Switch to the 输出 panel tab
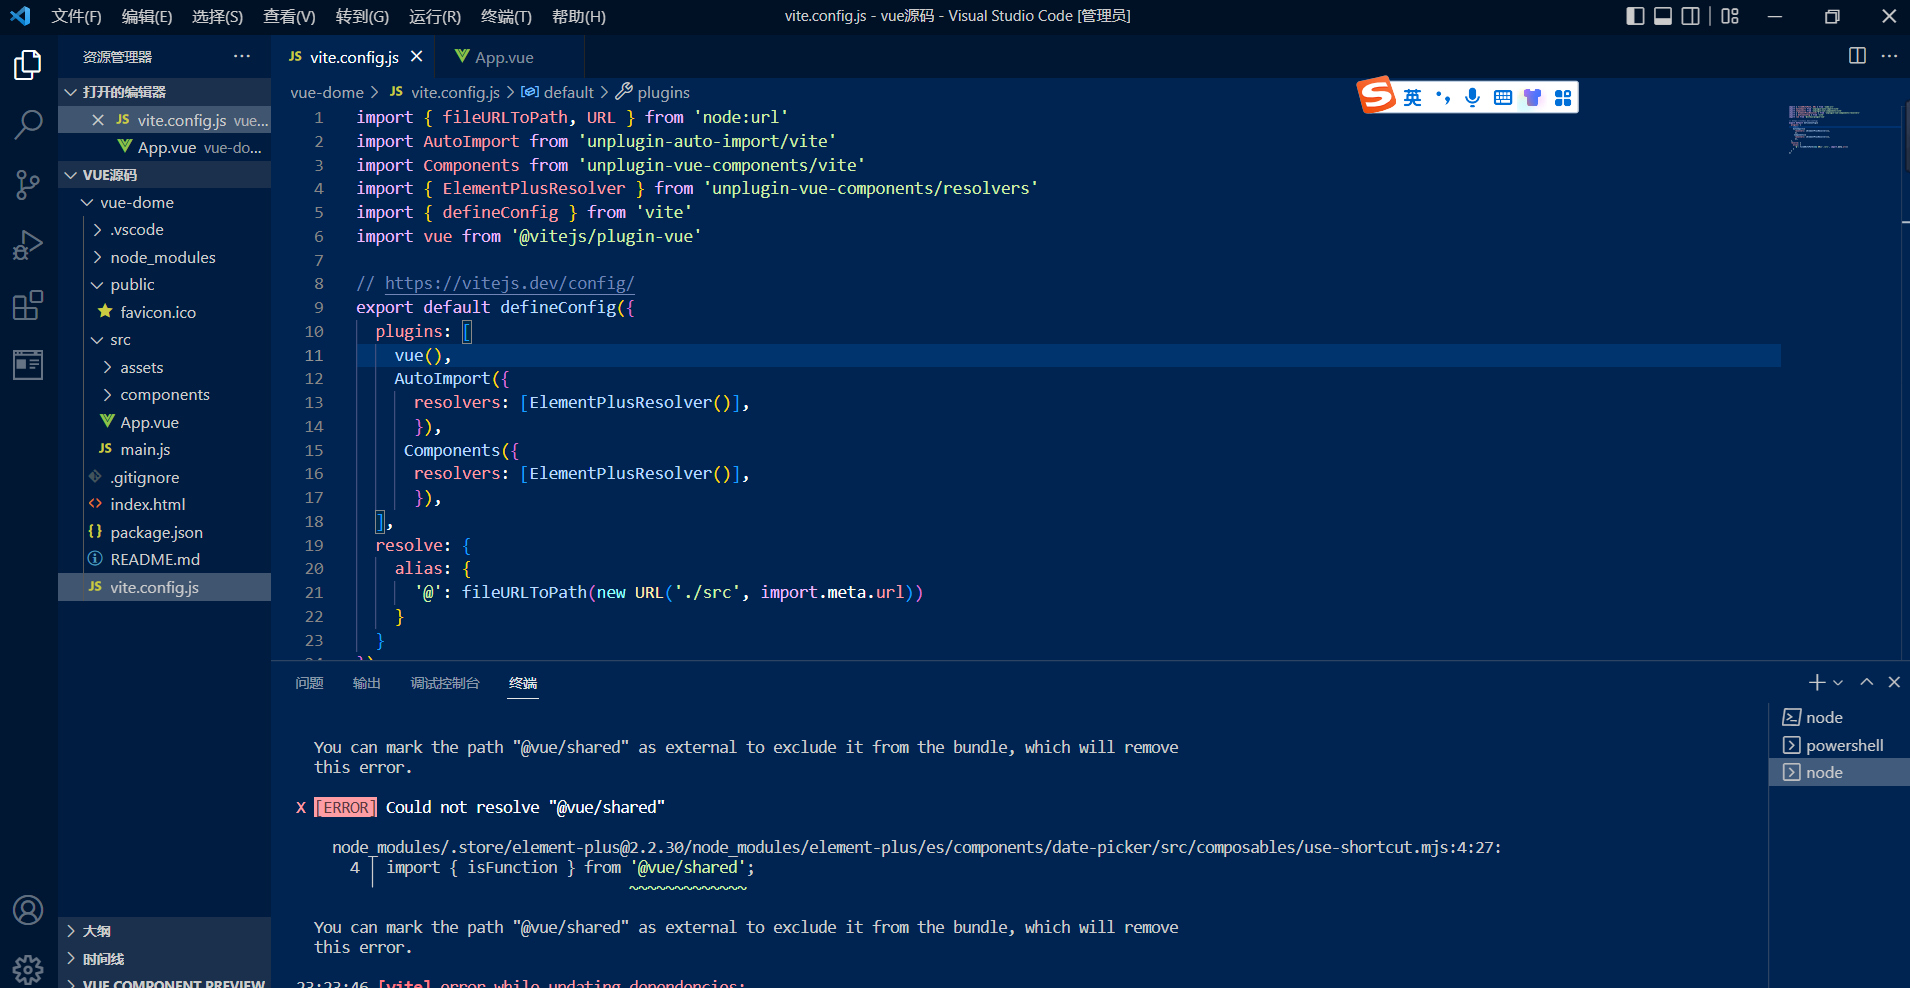 [x=367, y=683]
